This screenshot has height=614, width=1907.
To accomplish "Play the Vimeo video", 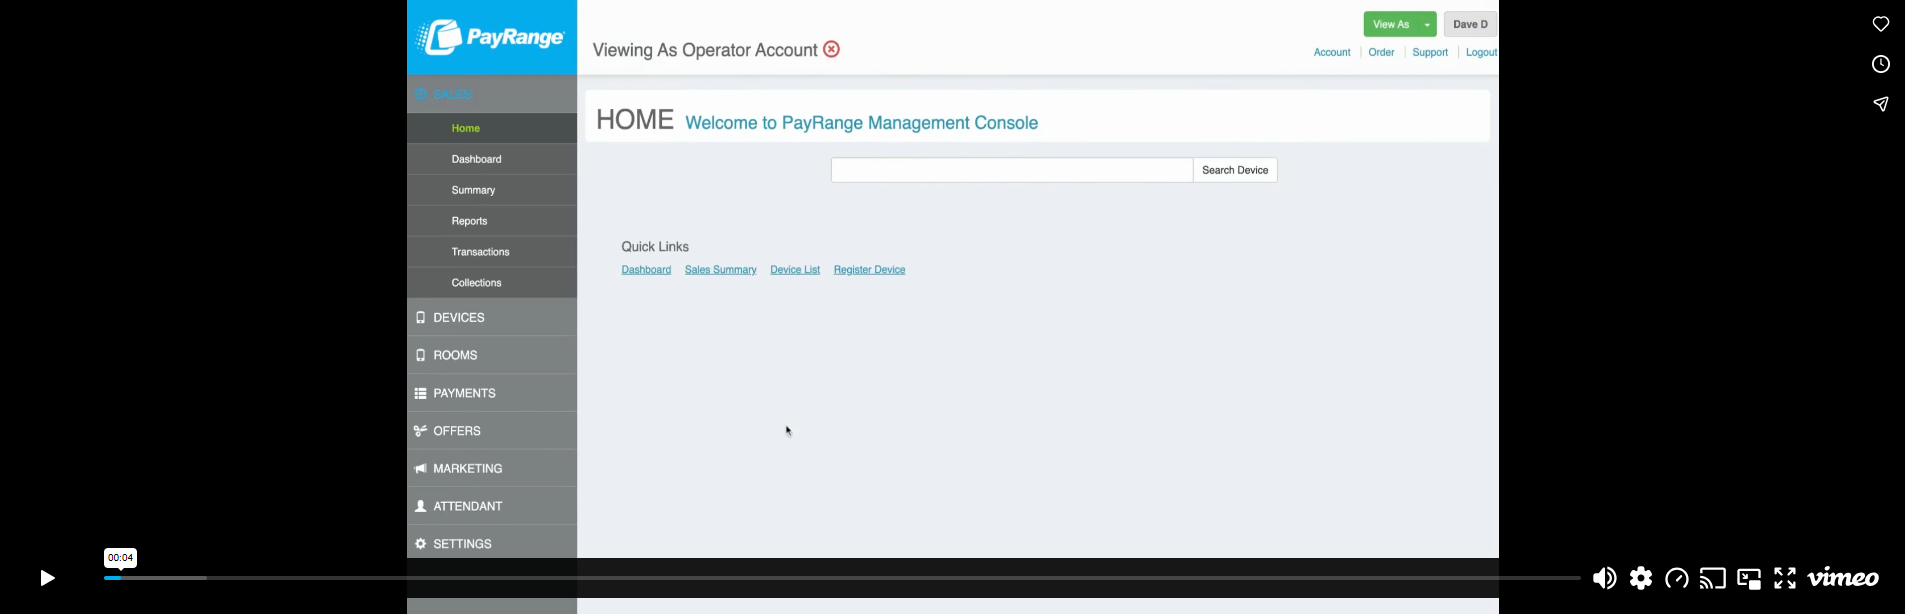I will (x=47, y=578).
